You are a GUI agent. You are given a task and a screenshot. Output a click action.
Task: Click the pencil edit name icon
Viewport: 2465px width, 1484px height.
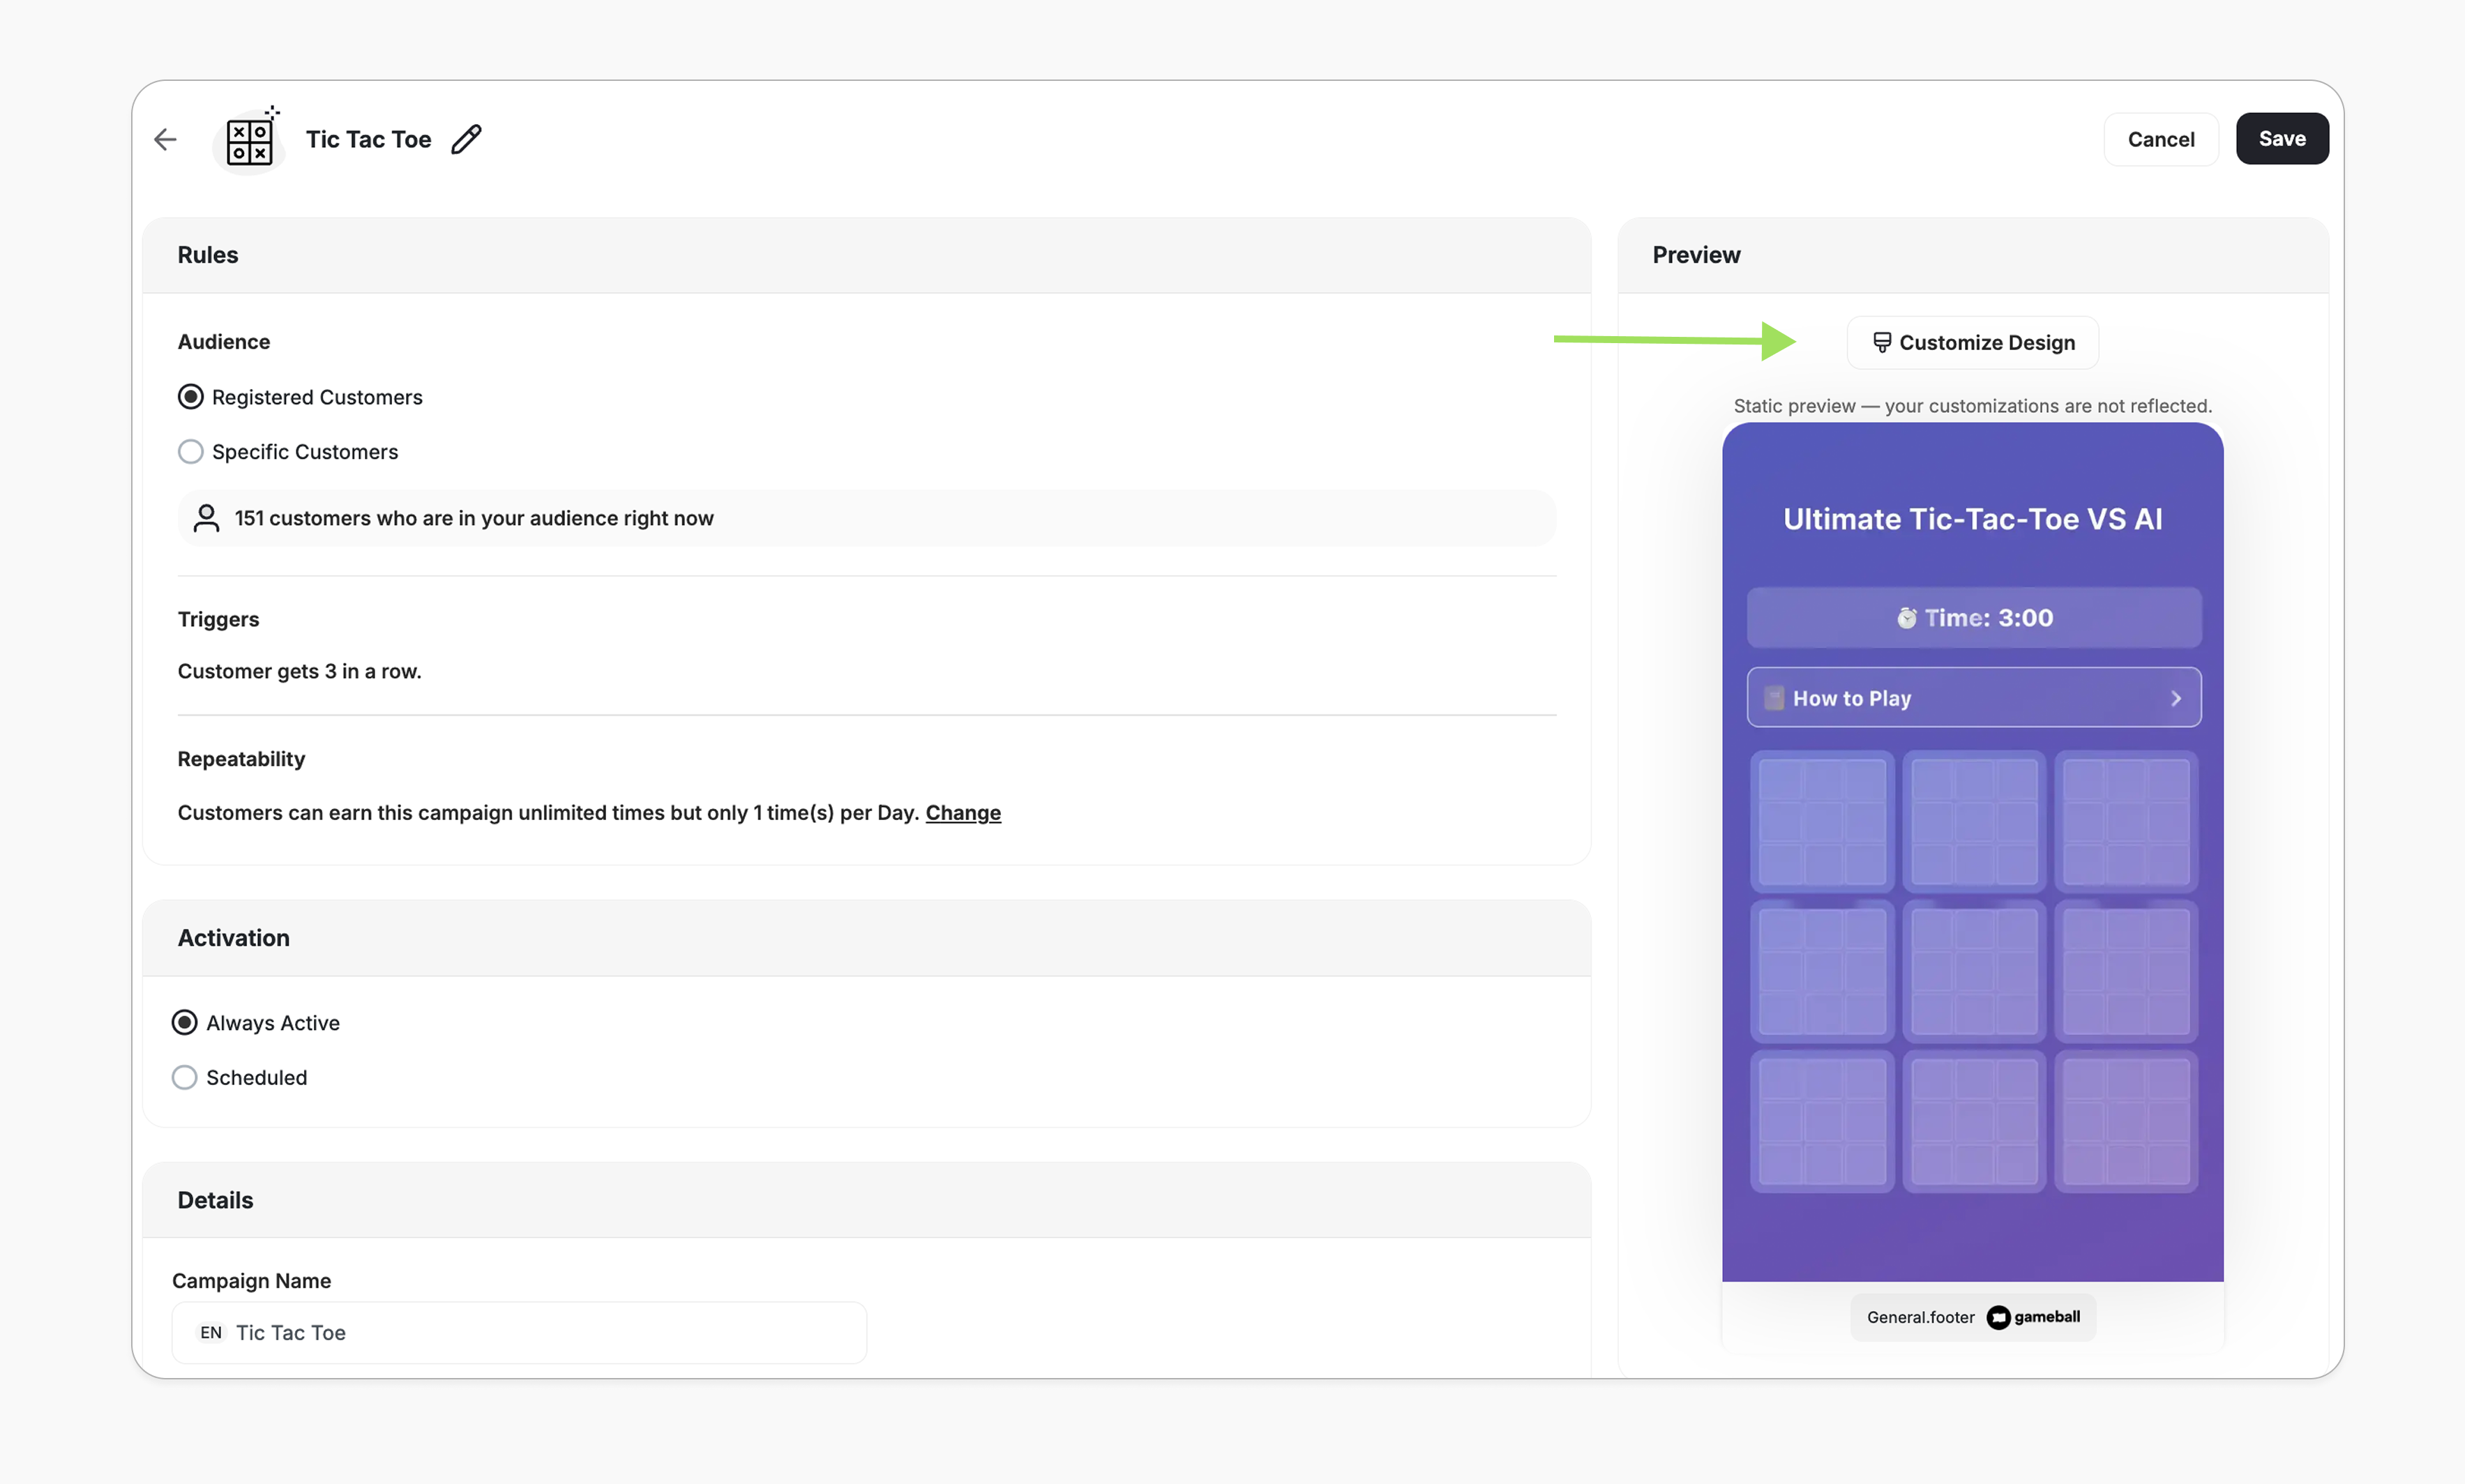(466, 139)
